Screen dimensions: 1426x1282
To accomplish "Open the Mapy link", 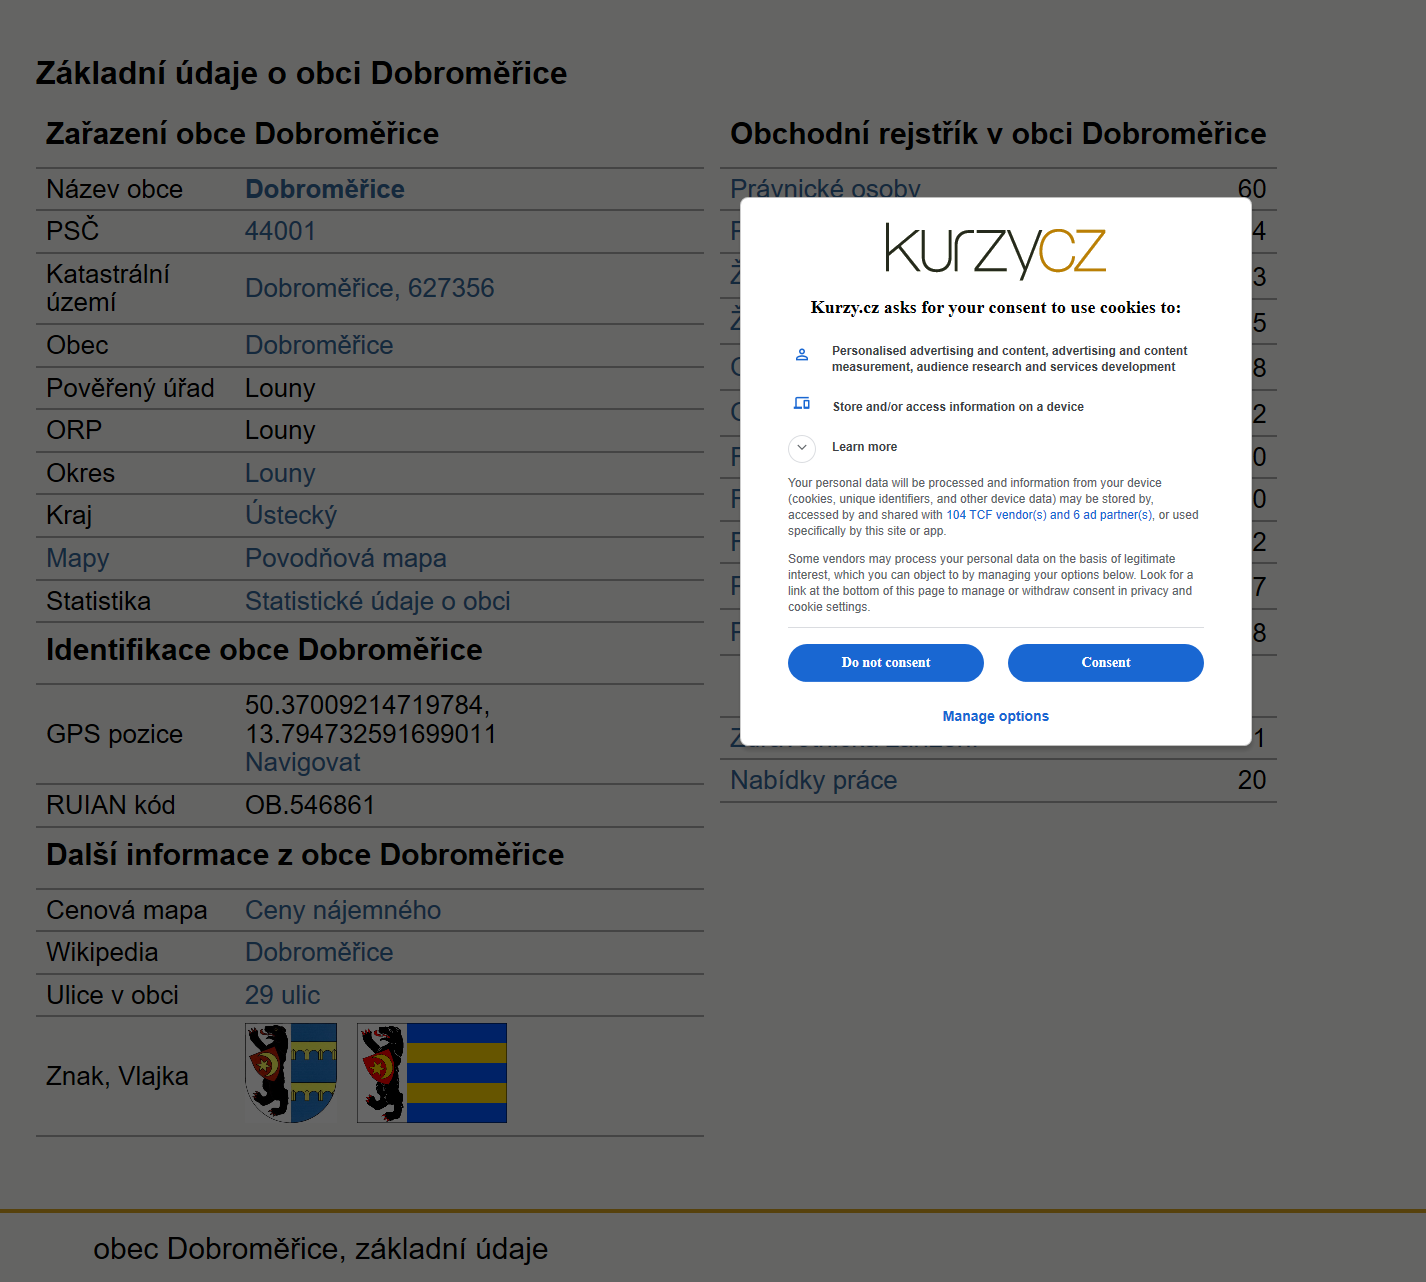I will pyautogui.click(x=77, y=558).
